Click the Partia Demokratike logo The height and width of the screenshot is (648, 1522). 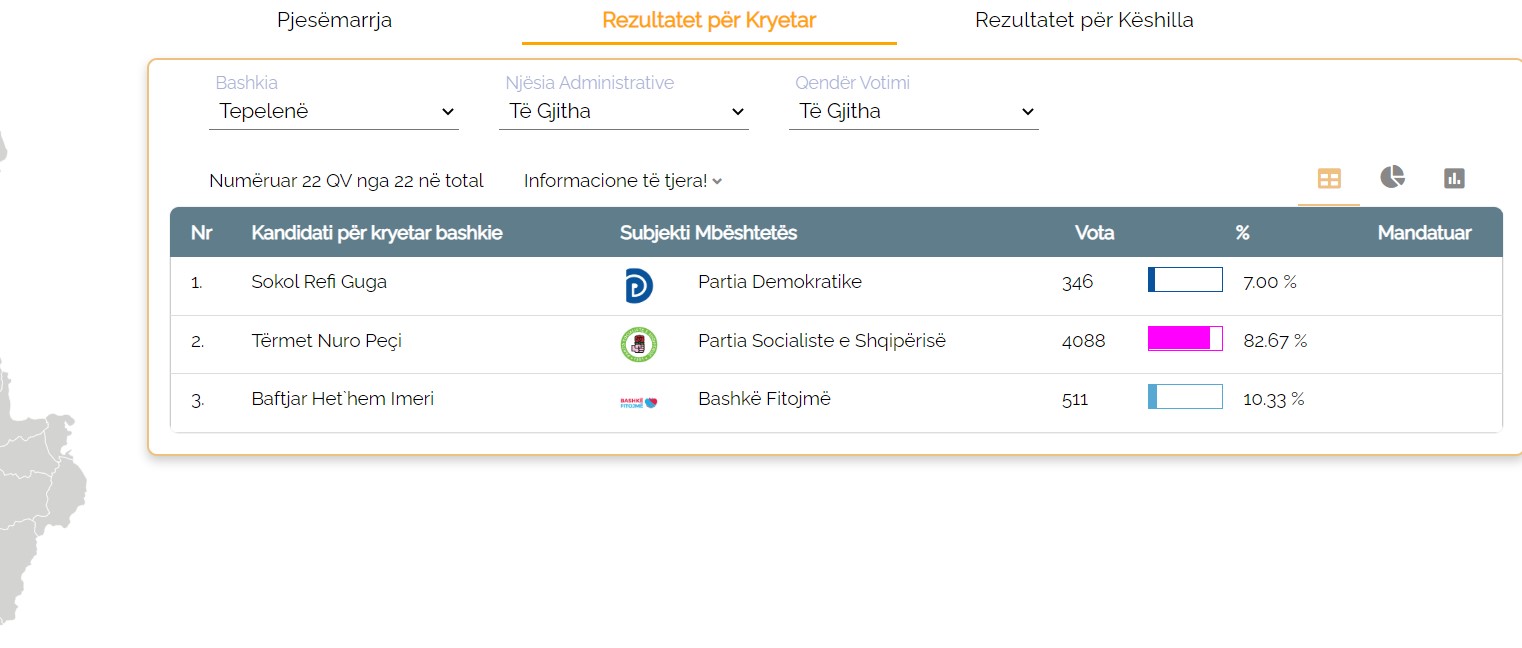coord(638,285)
